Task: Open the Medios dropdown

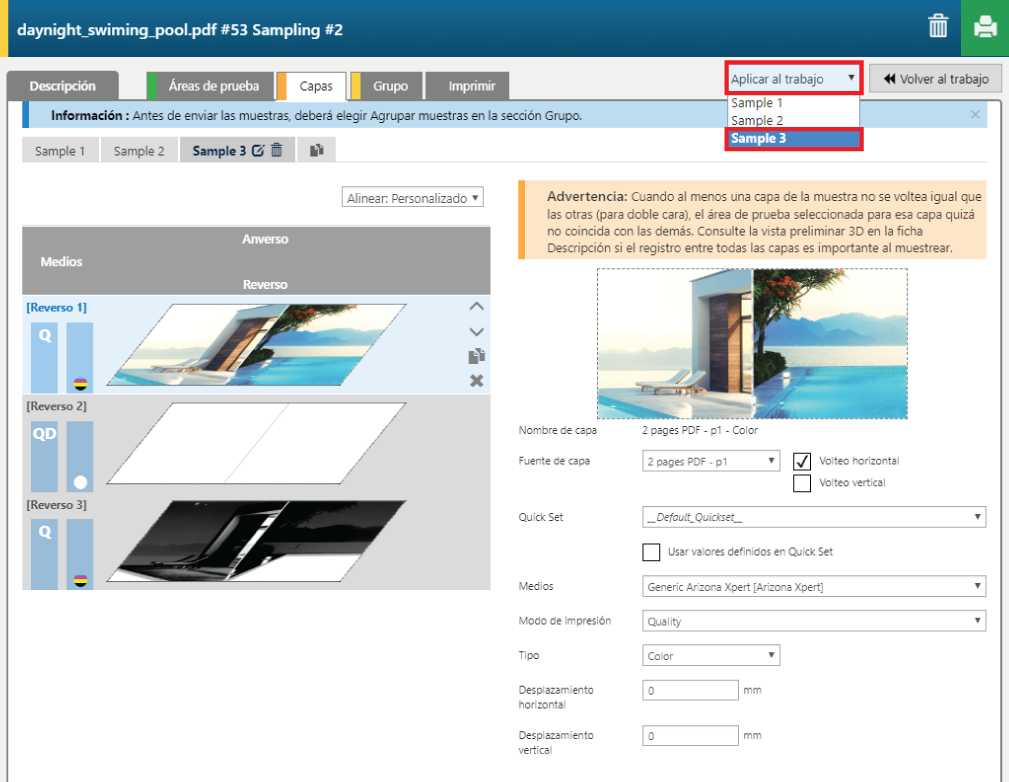Action: (x=814, y=586)
